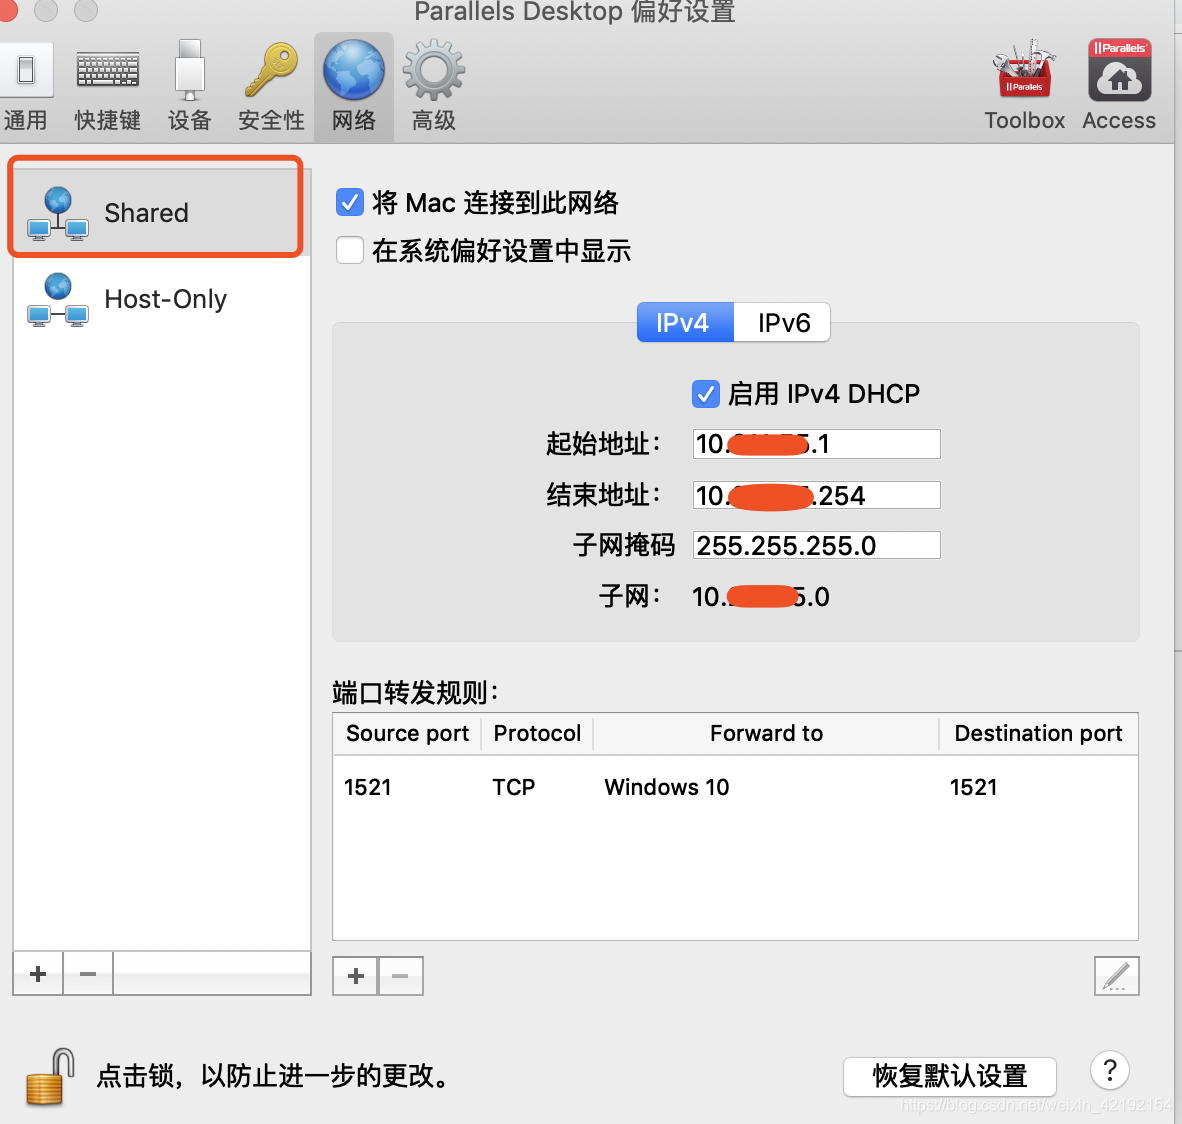
Task: Open Parallels Access
Action: click(x=1119, y=85)
